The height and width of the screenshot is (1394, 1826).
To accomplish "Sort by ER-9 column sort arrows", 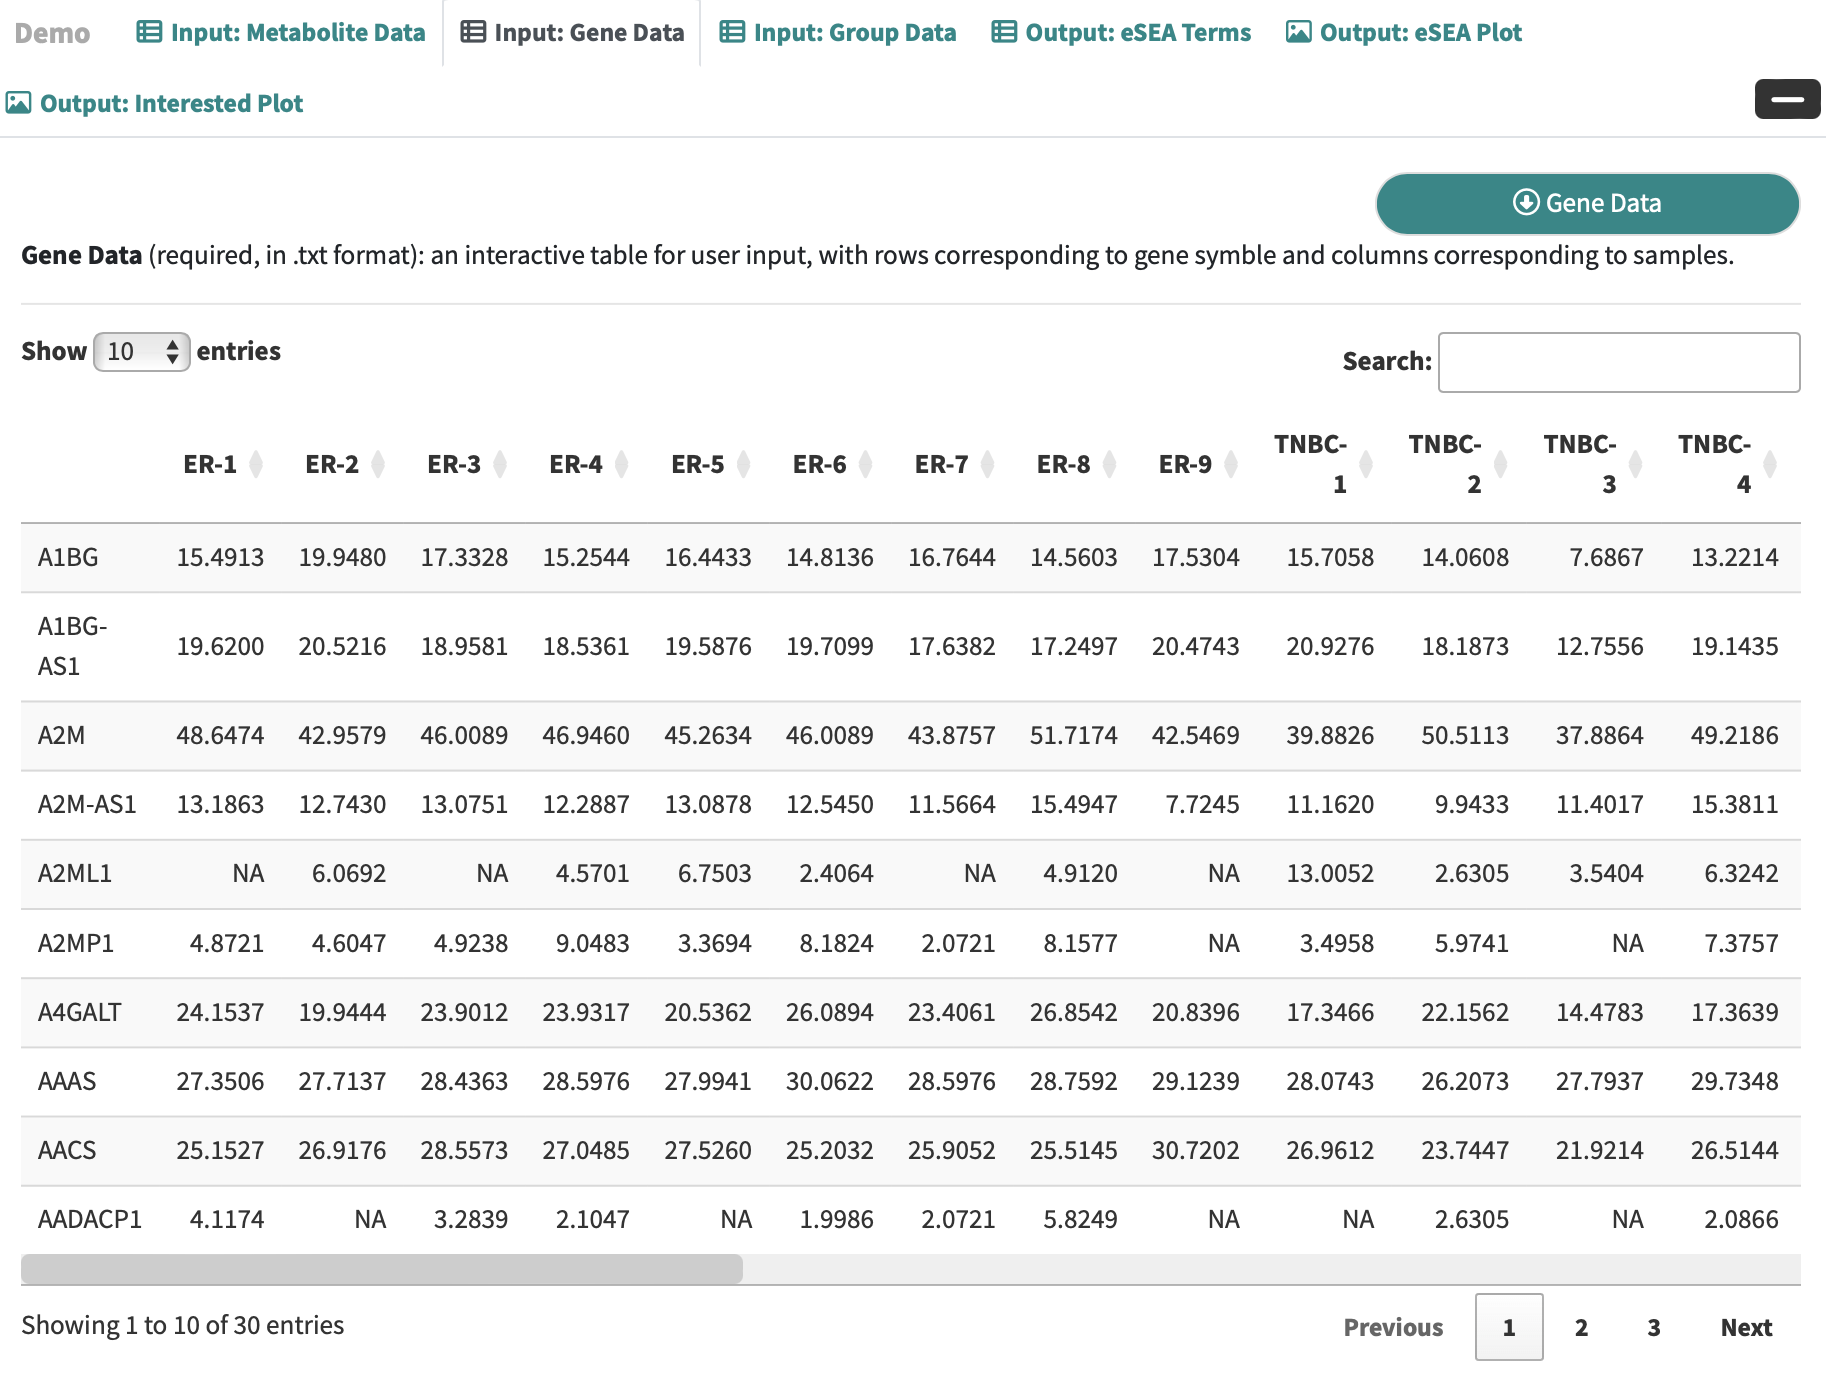I will pos(1231,464).
